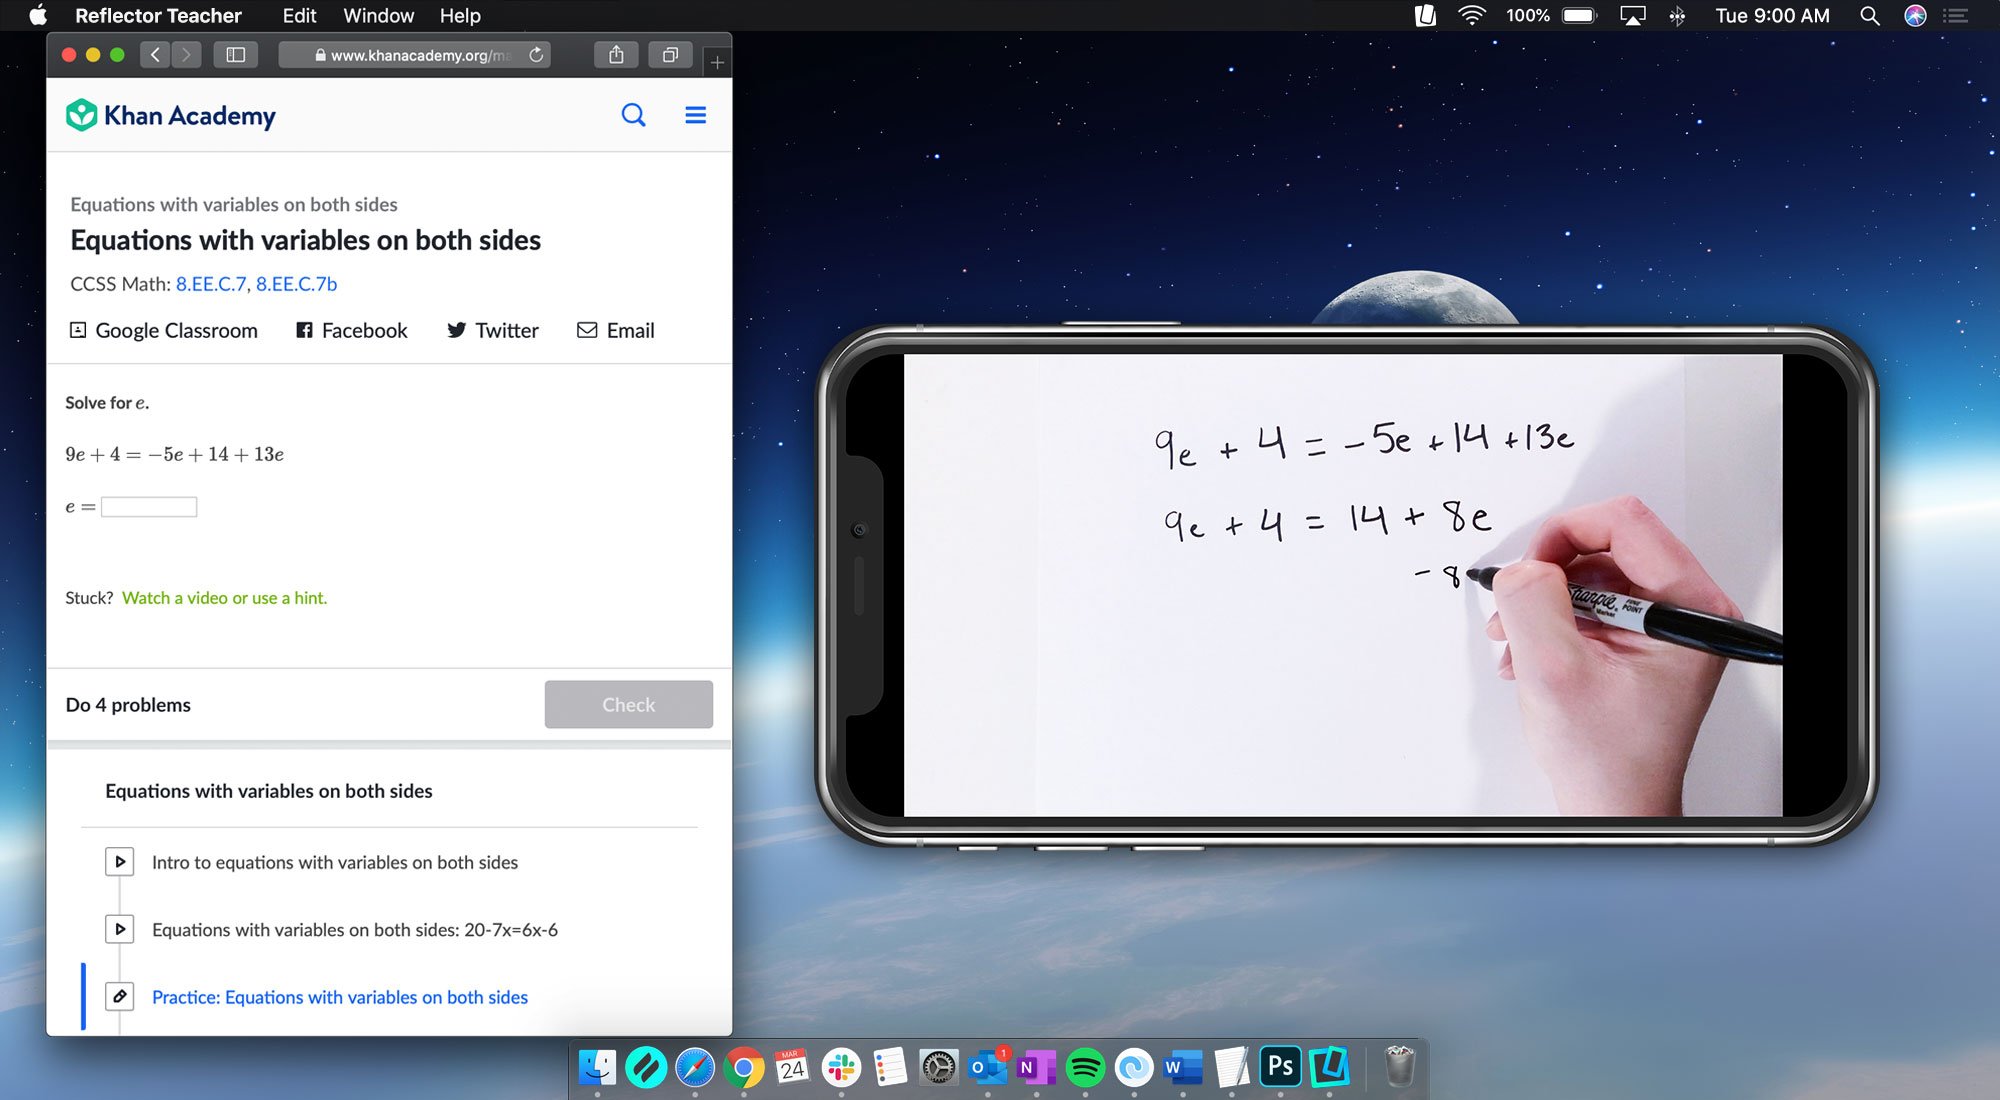Open the Apple menu
This screenshot has height=1100, width=2000.
coord(38,15)
